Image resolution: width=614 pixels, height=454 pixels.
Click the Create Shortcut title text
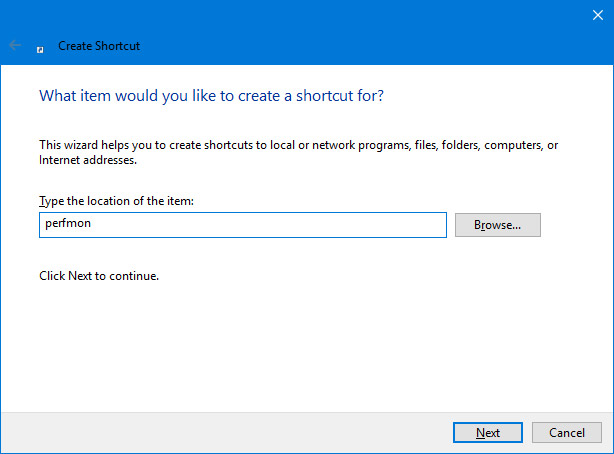pos(99,46)
